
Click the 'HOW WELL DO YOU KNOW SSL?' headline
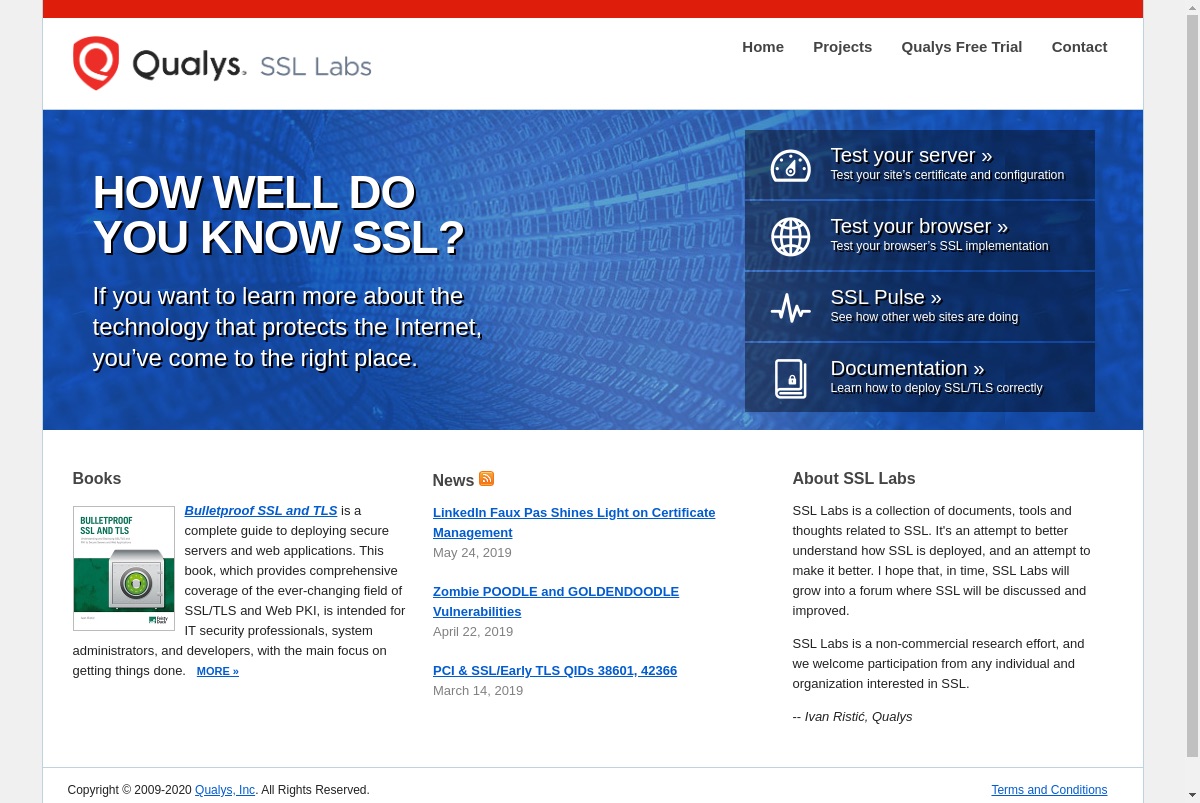pyautogui.click(x=279, y=215)
